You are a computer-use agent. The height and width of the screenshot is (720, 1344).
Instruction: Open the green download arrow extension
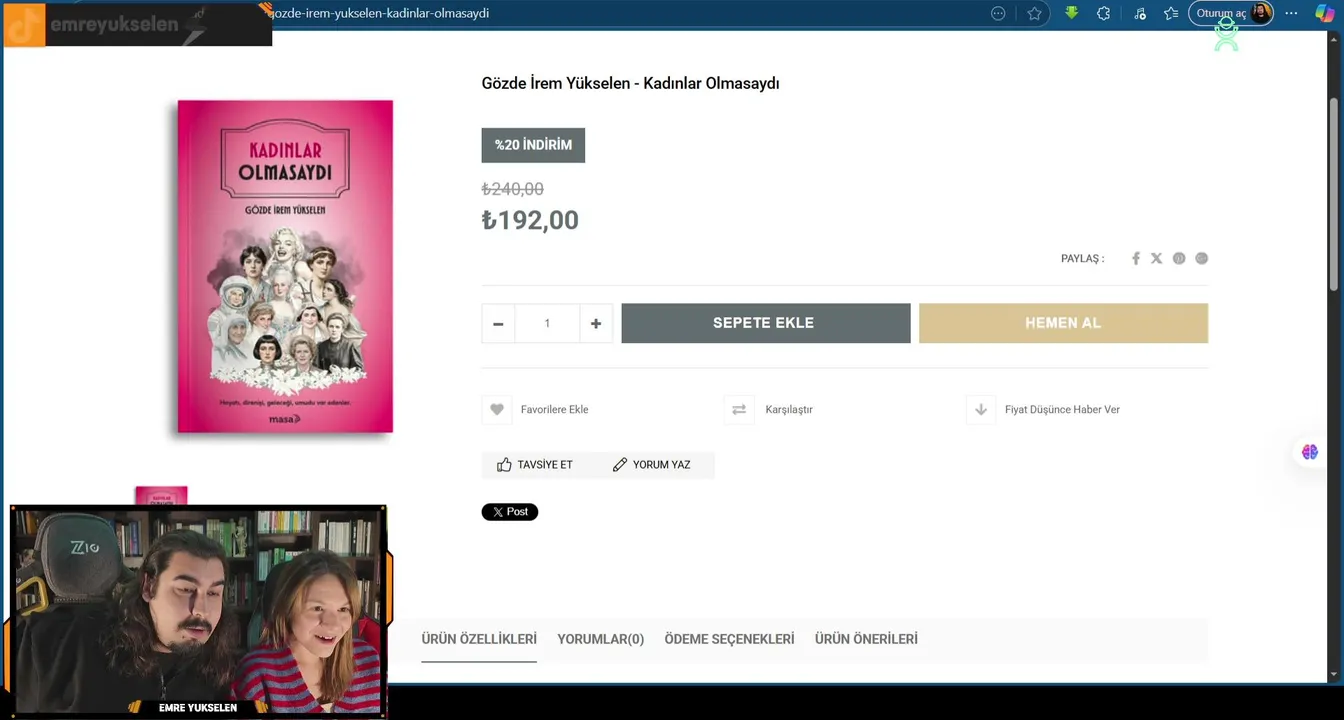pyautogui.click(x=1071, y=13)
